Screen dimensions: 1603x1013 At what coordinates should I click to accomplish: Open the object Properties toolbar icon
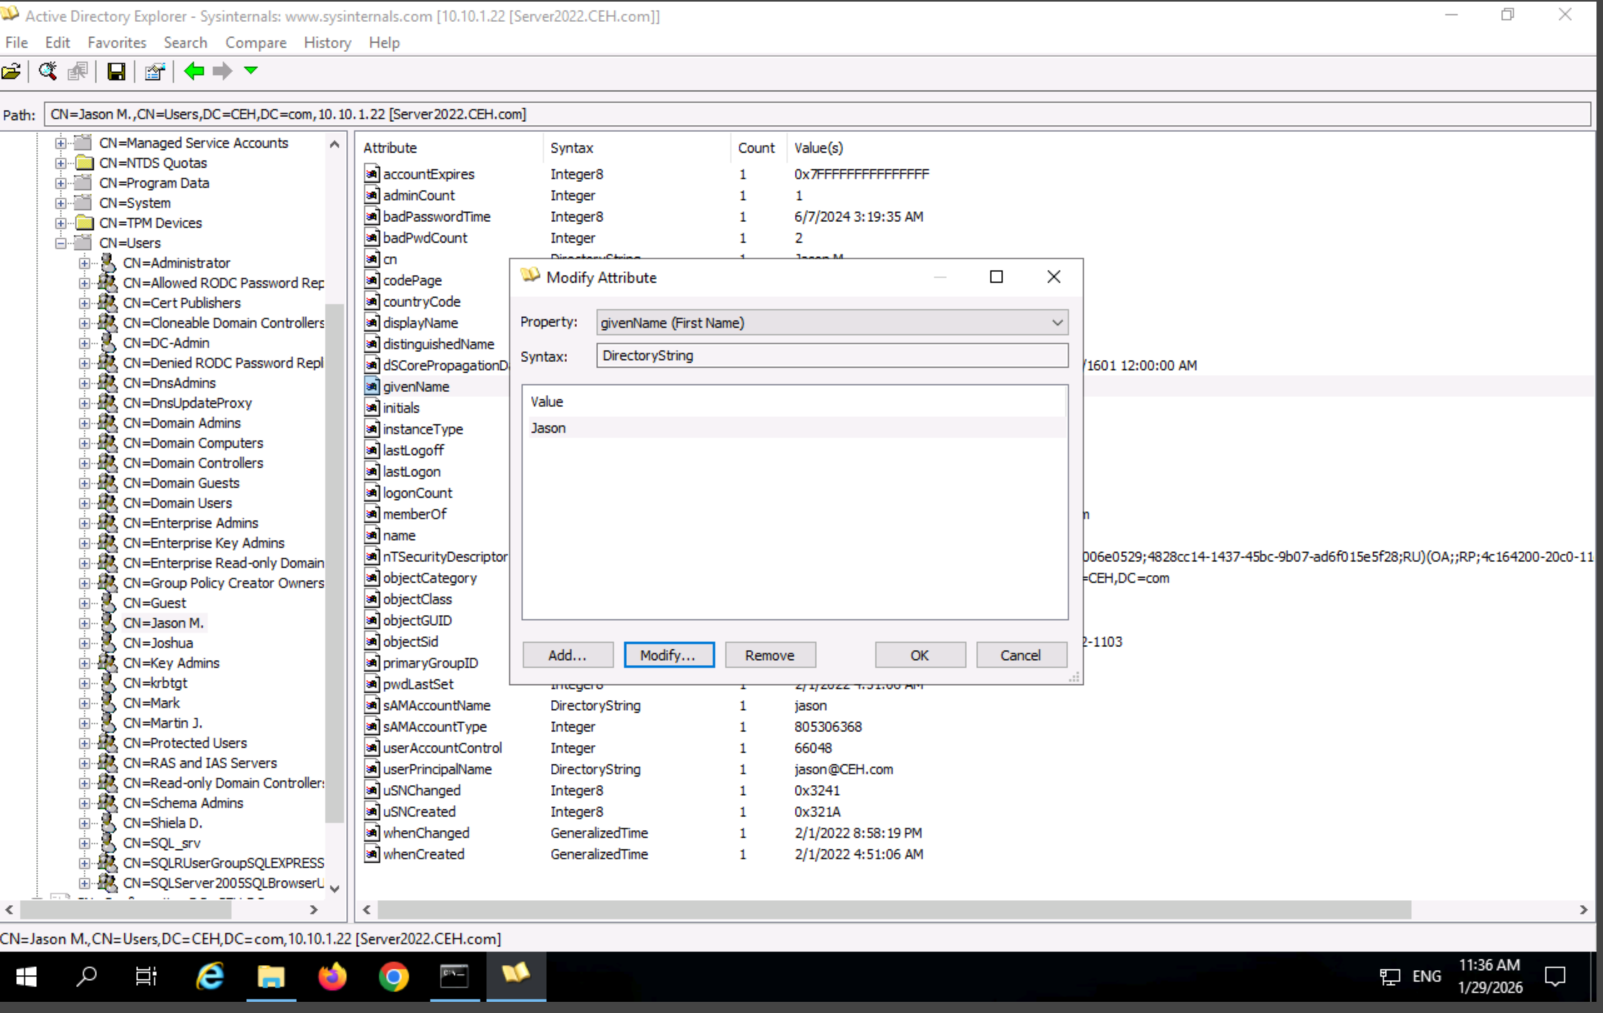pyautogui.click(x=154, y=71)
